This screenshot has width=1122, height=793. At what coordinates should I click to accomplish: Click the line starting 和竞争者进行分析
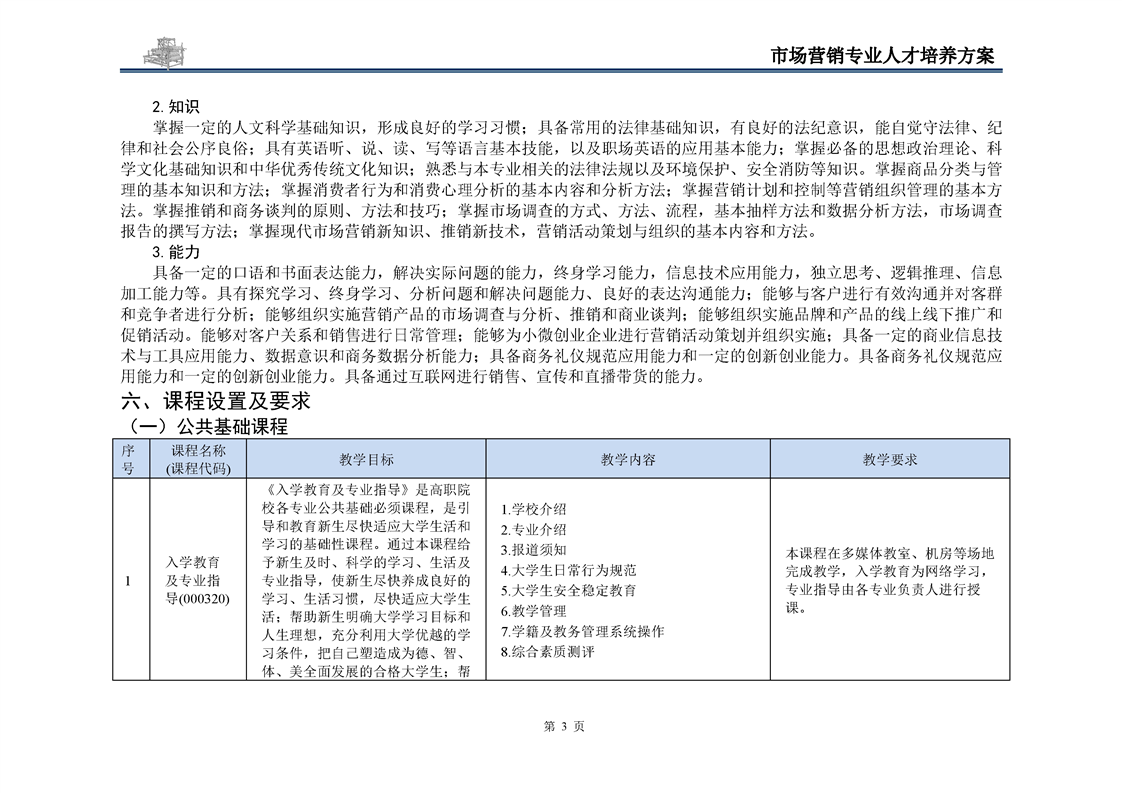(562, 314)
